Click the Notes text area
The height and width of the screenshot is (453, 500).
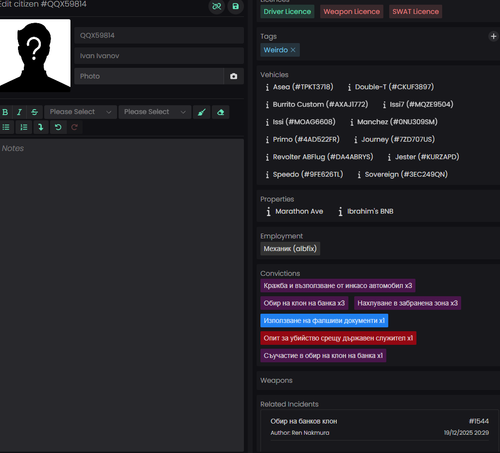point(122,295)
